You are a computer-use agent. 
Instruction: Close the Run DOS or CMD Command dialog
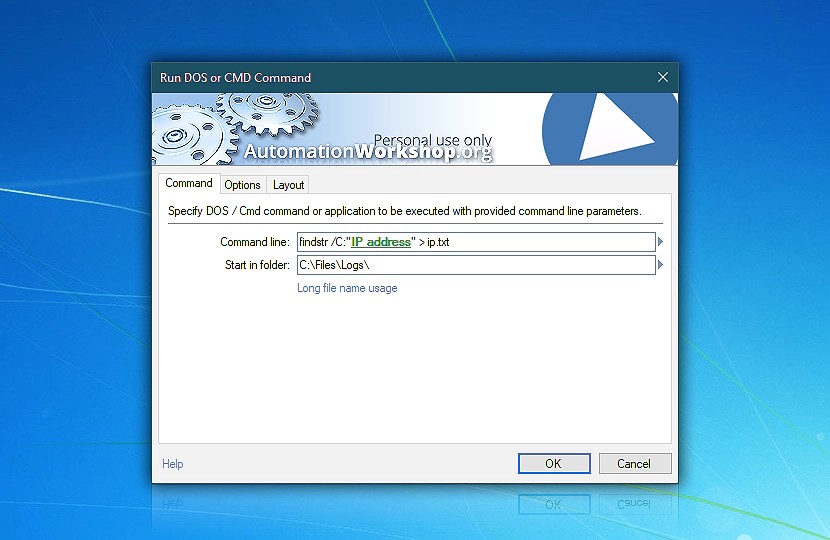point(663,77)
